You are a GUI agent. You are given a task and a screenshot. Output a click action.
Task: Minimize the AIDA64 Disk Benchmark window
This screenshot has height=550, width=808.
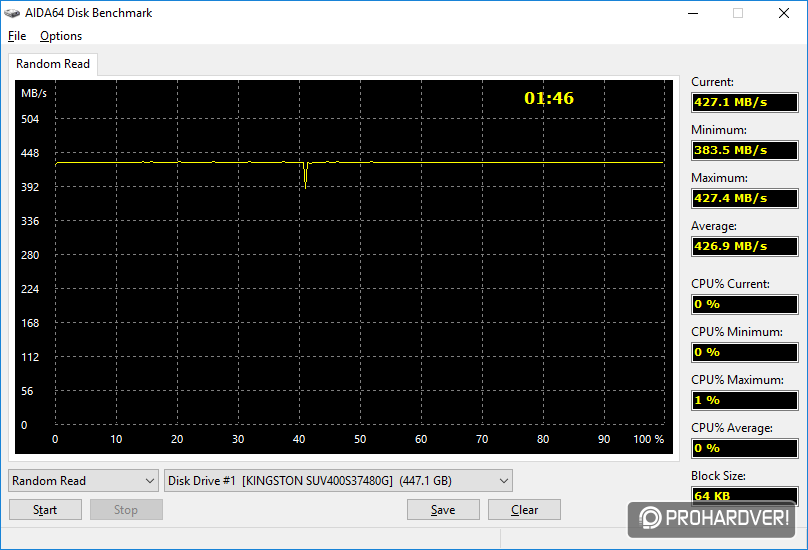point(693,13)
